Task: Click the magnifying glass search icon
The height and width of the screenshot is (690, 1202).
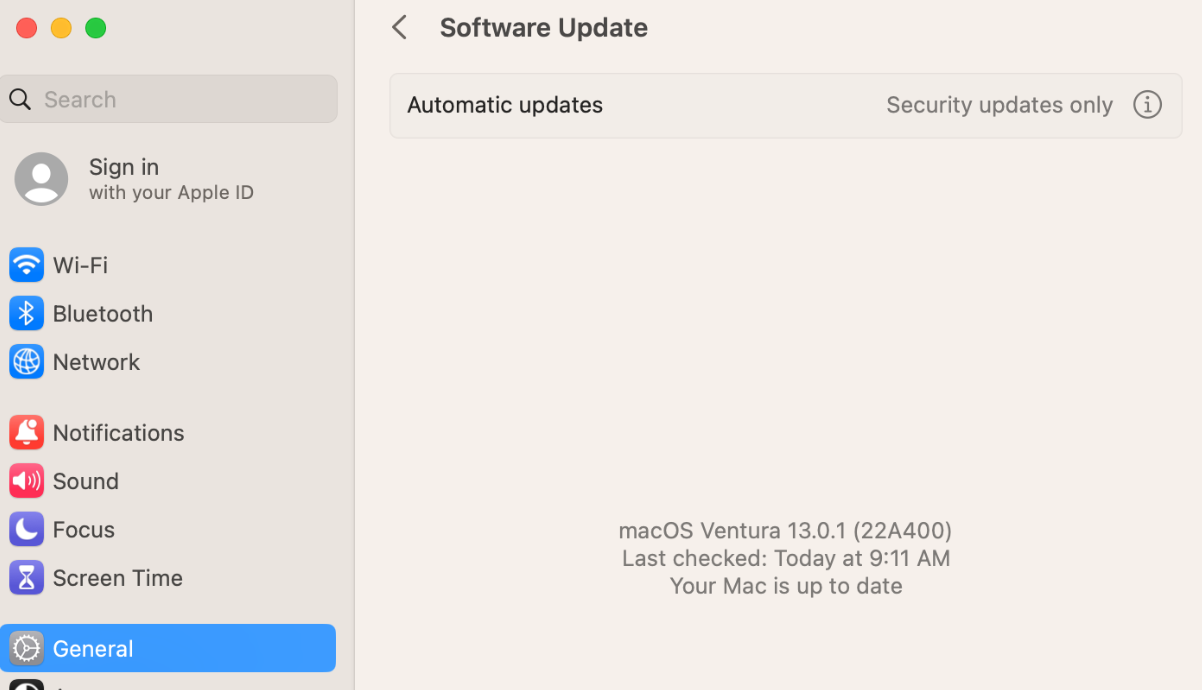Action: 20,99
